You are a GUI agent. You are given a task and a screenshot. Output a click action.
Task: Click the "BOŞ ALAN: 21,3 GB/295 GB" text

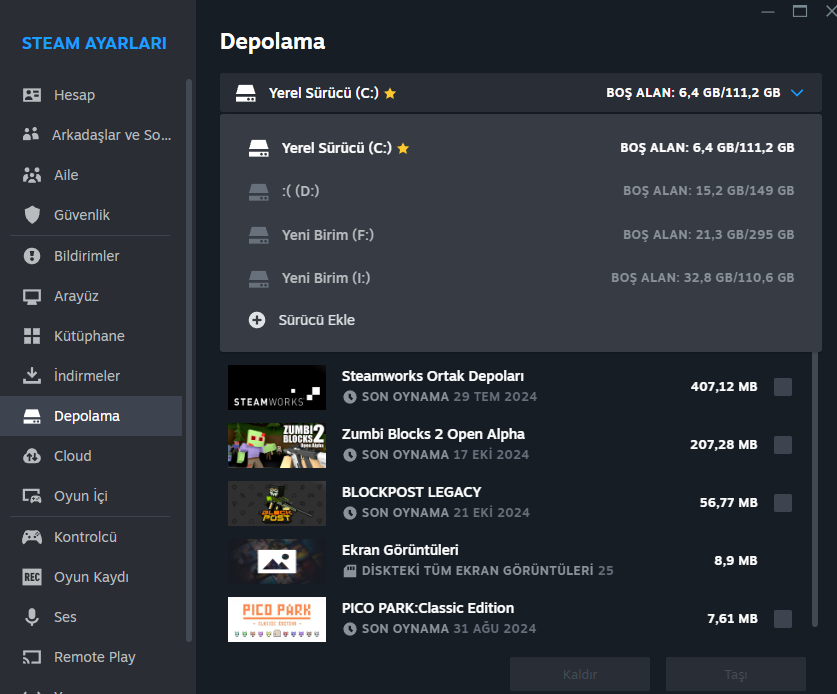708,234
